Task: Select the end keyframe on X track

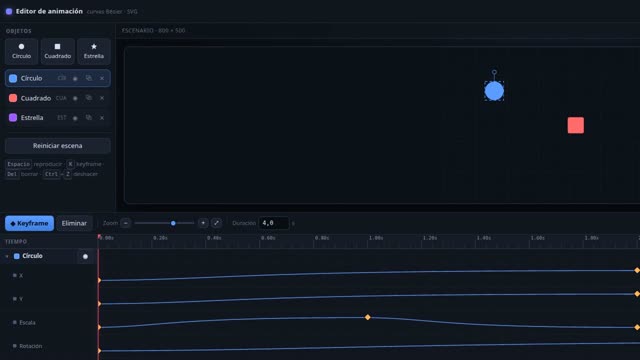Action: pyautogui.click(x=637, y=270)
